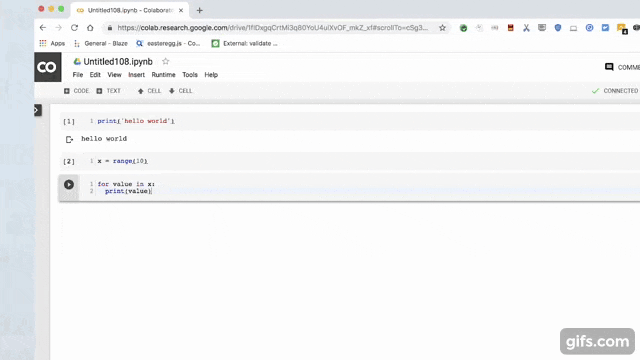
Task: Select the print('hello world') cell
Action: click(x=351, y=121)
